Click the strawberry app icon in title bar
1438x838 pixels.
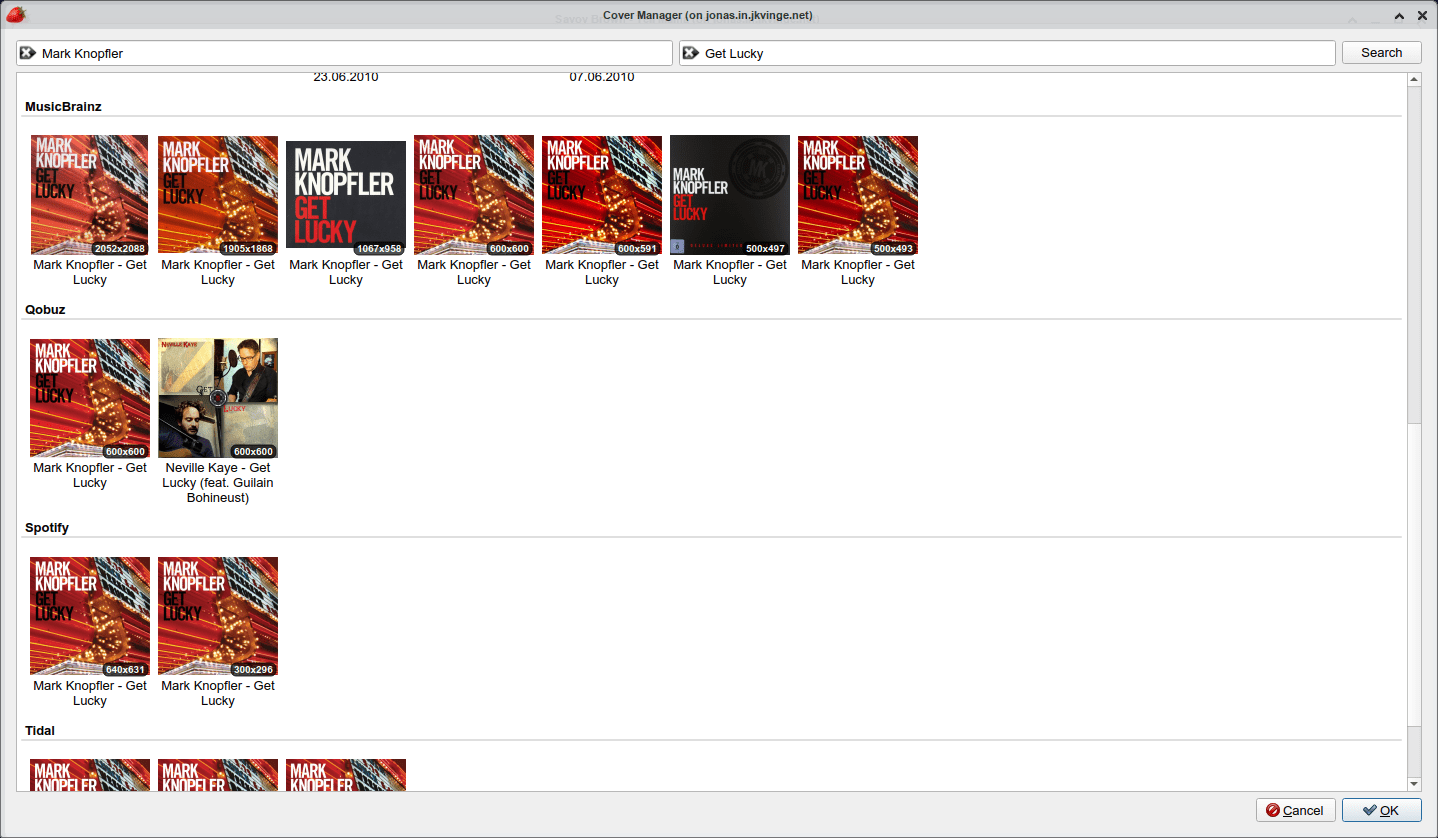click(15, 15)
